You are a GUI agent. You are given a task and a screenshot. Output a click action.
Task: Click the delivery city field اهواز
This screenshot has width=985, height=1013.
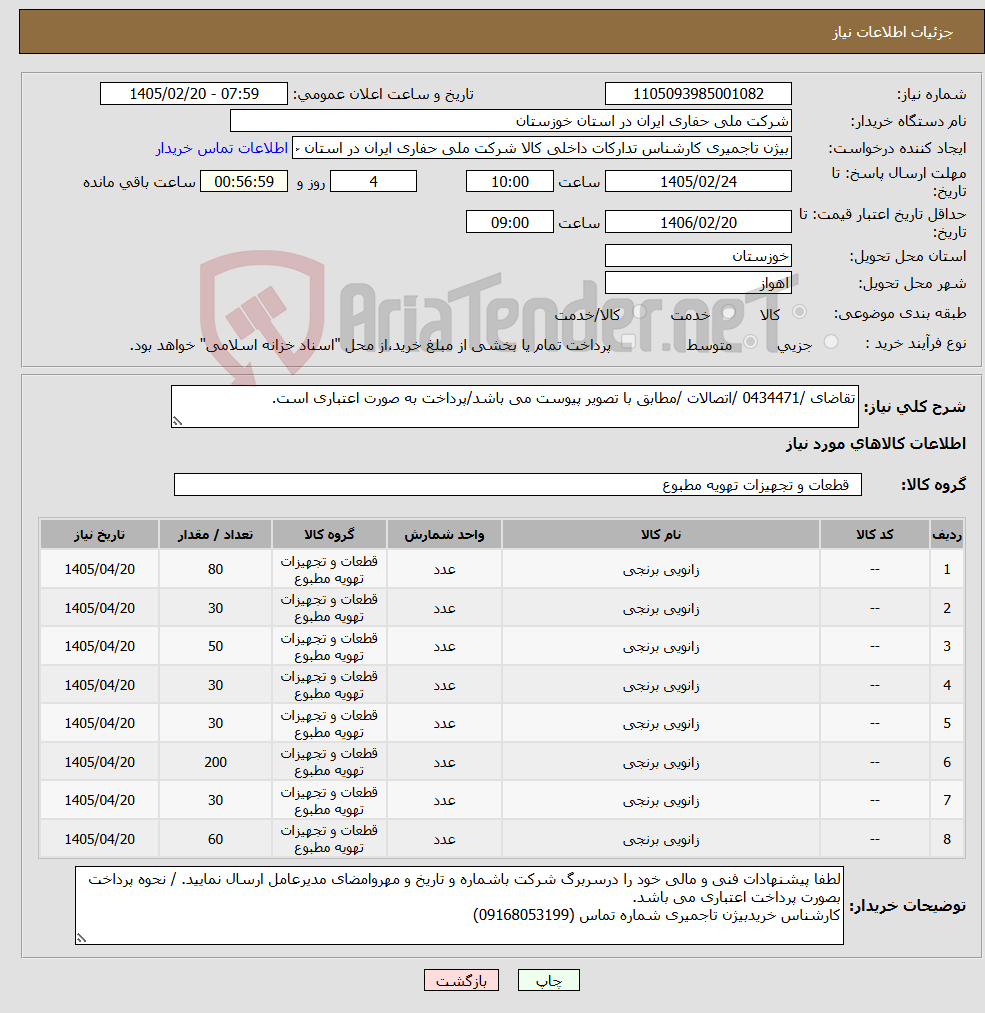(698, 283)
